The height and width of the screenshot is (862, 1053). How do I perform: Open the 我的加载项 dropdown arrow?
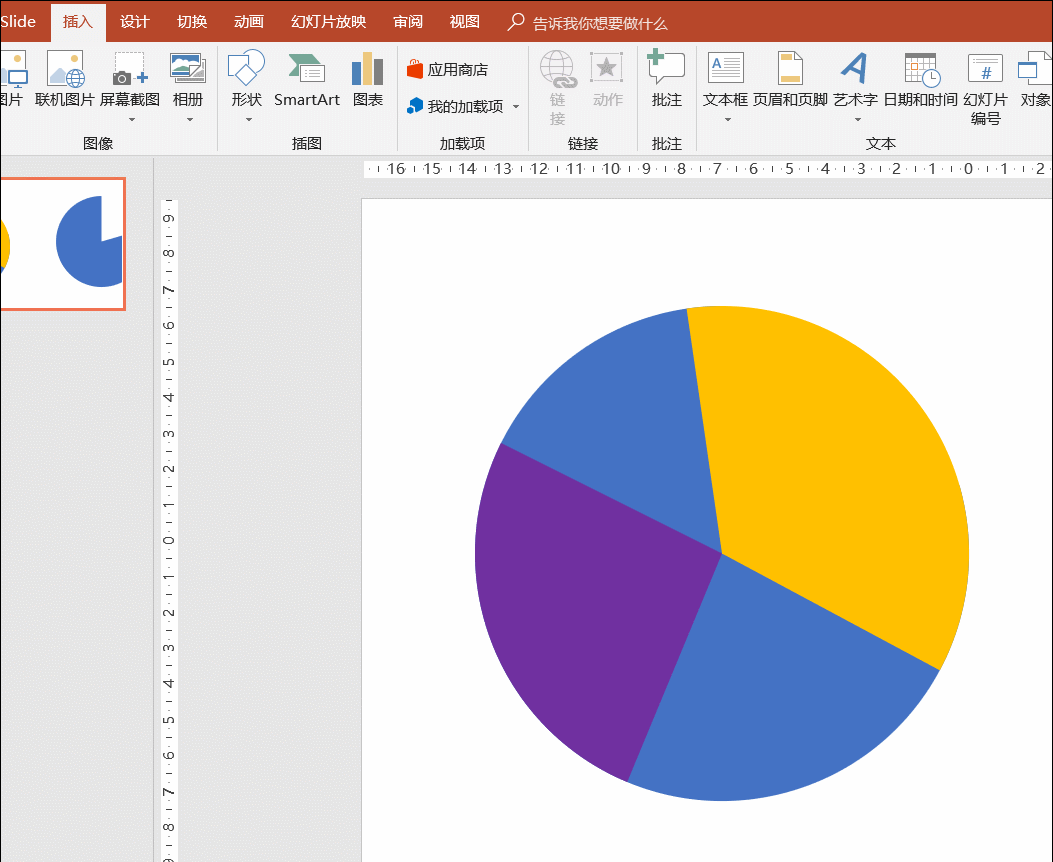(516, 107)
